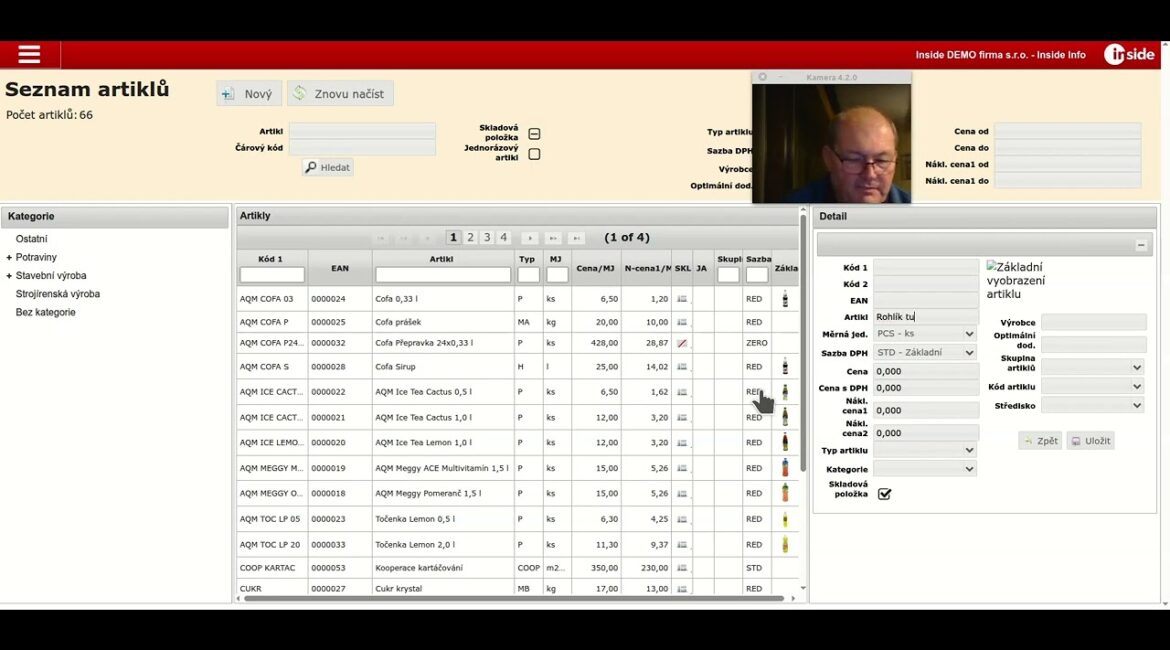The width and height of the screenshot is (1170, 650).
Task: Click the Zpět back button
Action: [1040, 441]
